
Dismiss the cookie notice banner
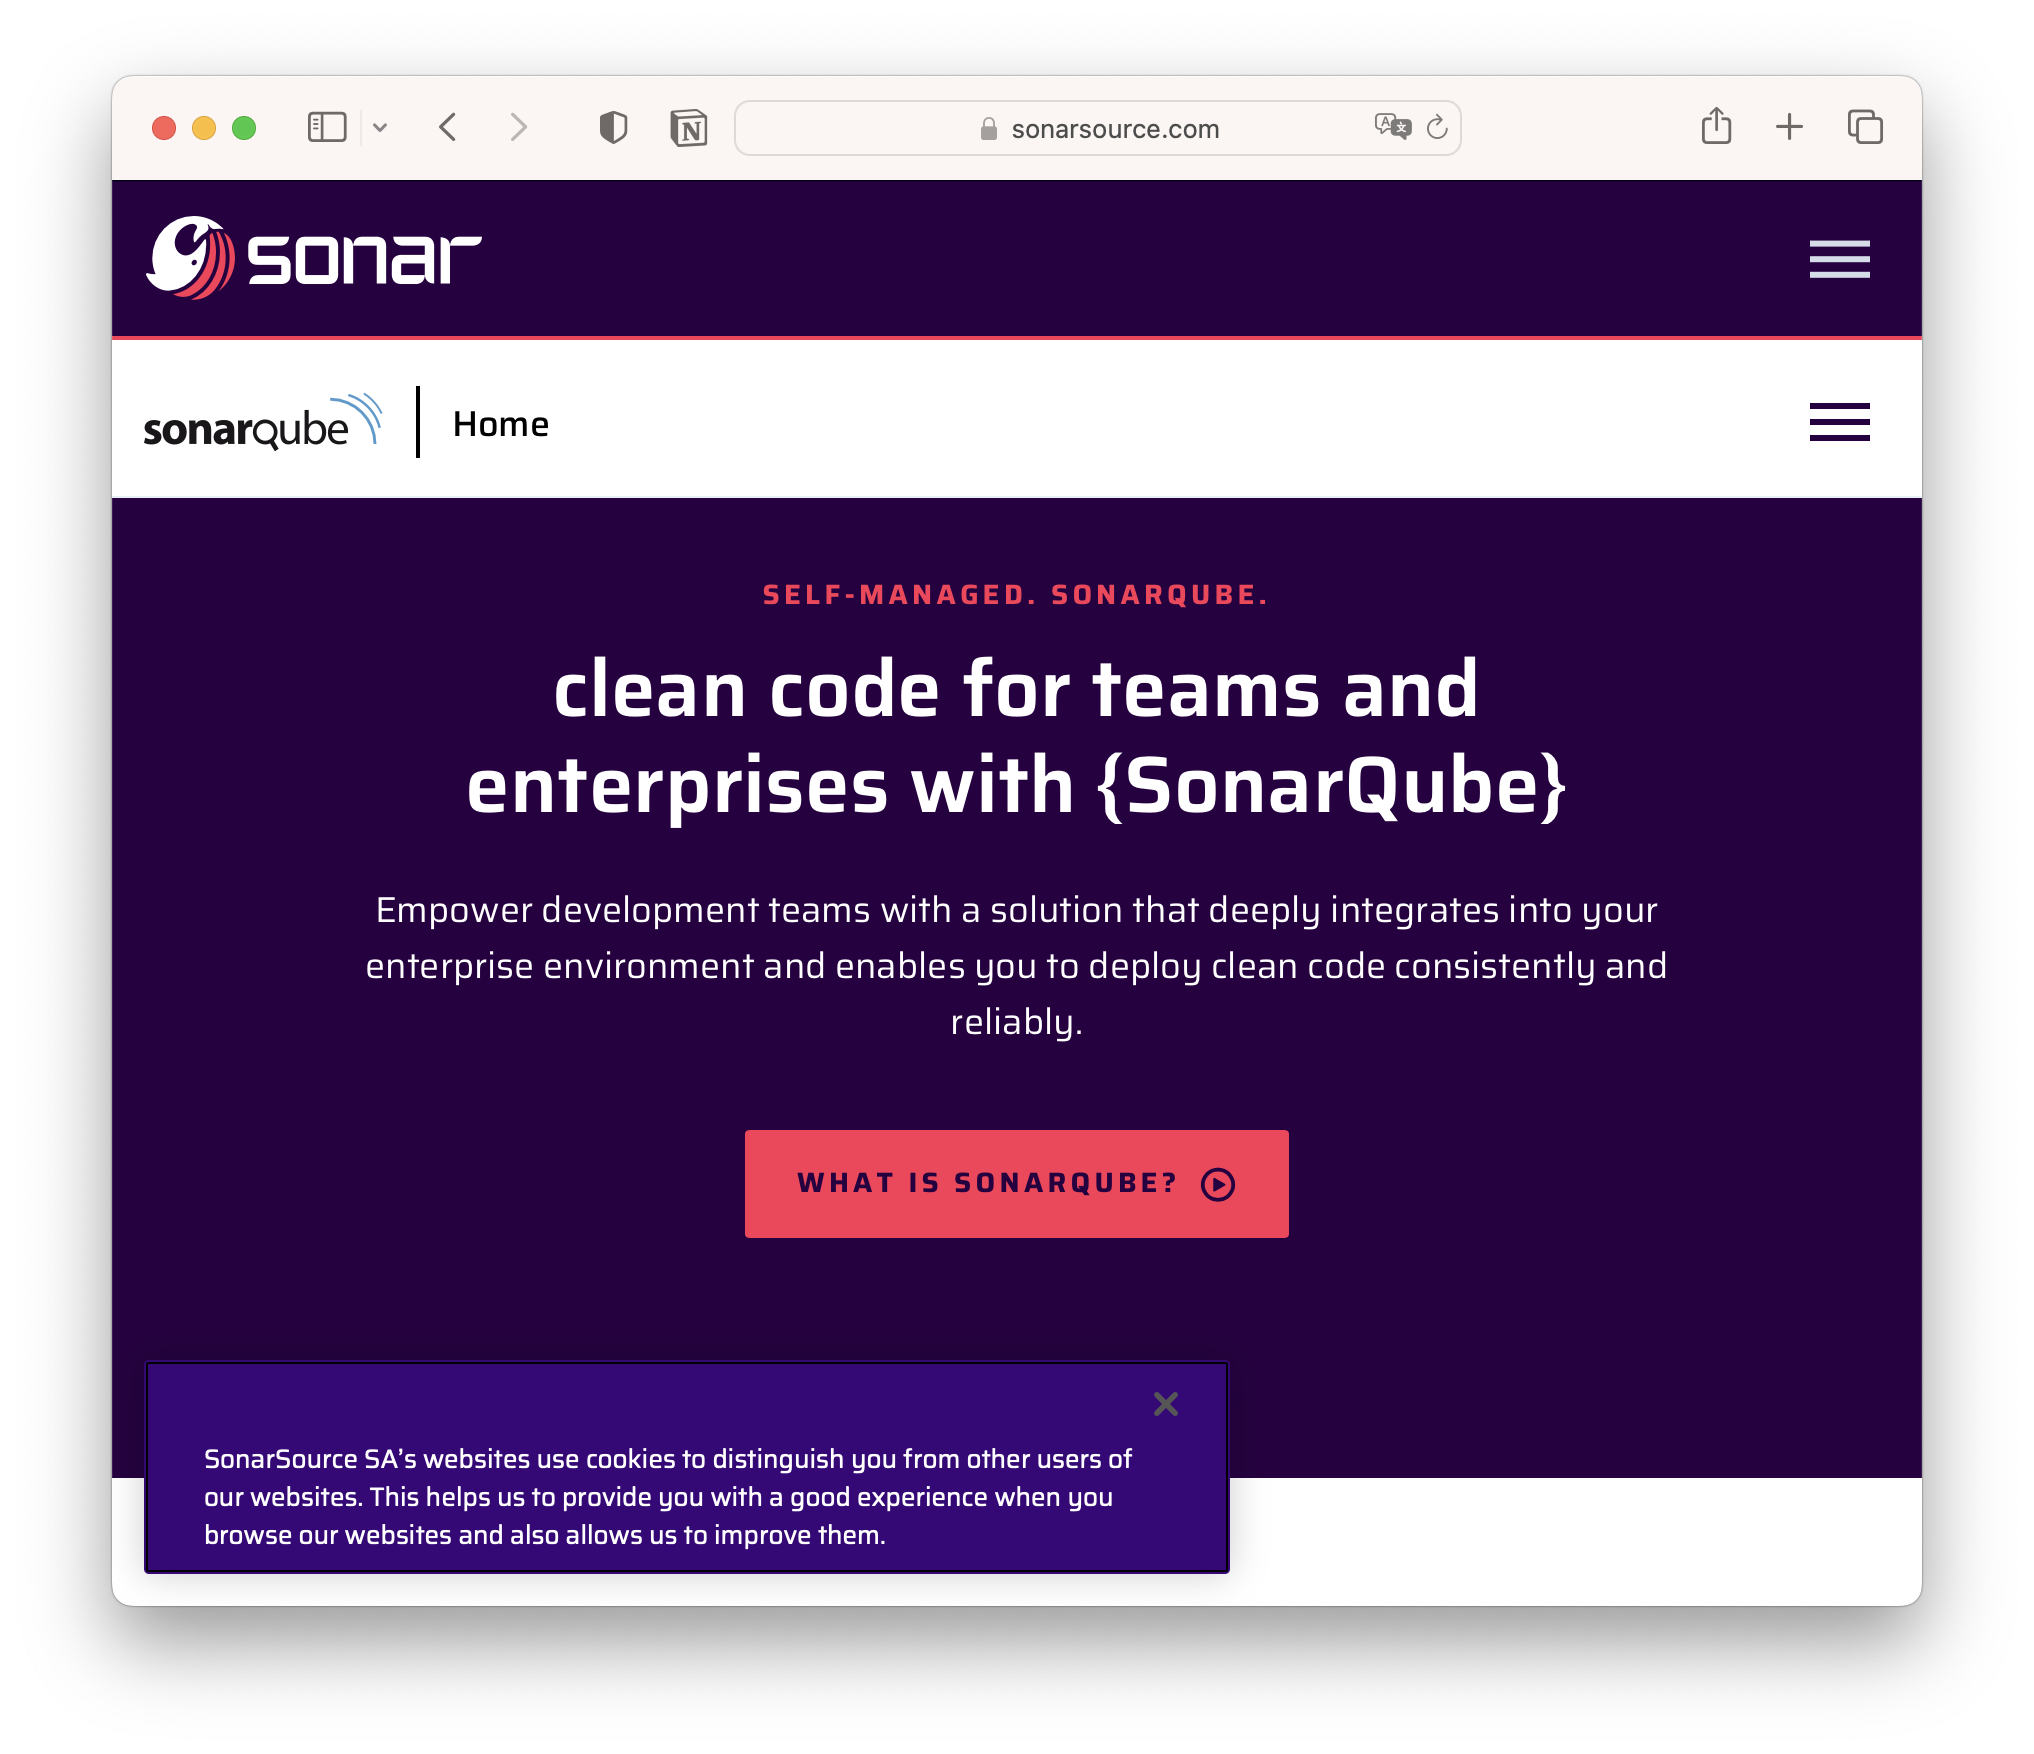pos(1165,1404)
